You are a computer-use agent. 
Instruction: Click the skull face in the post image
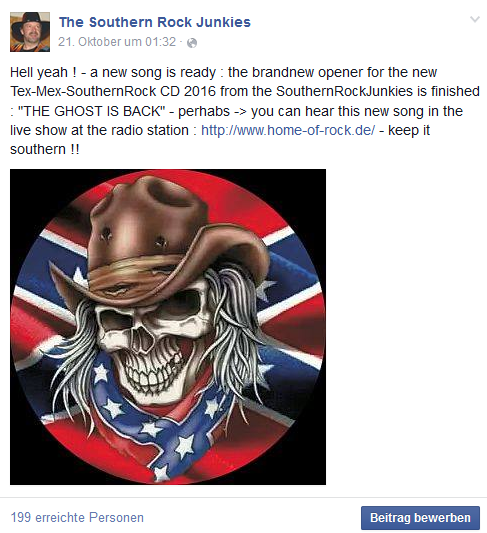coord(153,343)
